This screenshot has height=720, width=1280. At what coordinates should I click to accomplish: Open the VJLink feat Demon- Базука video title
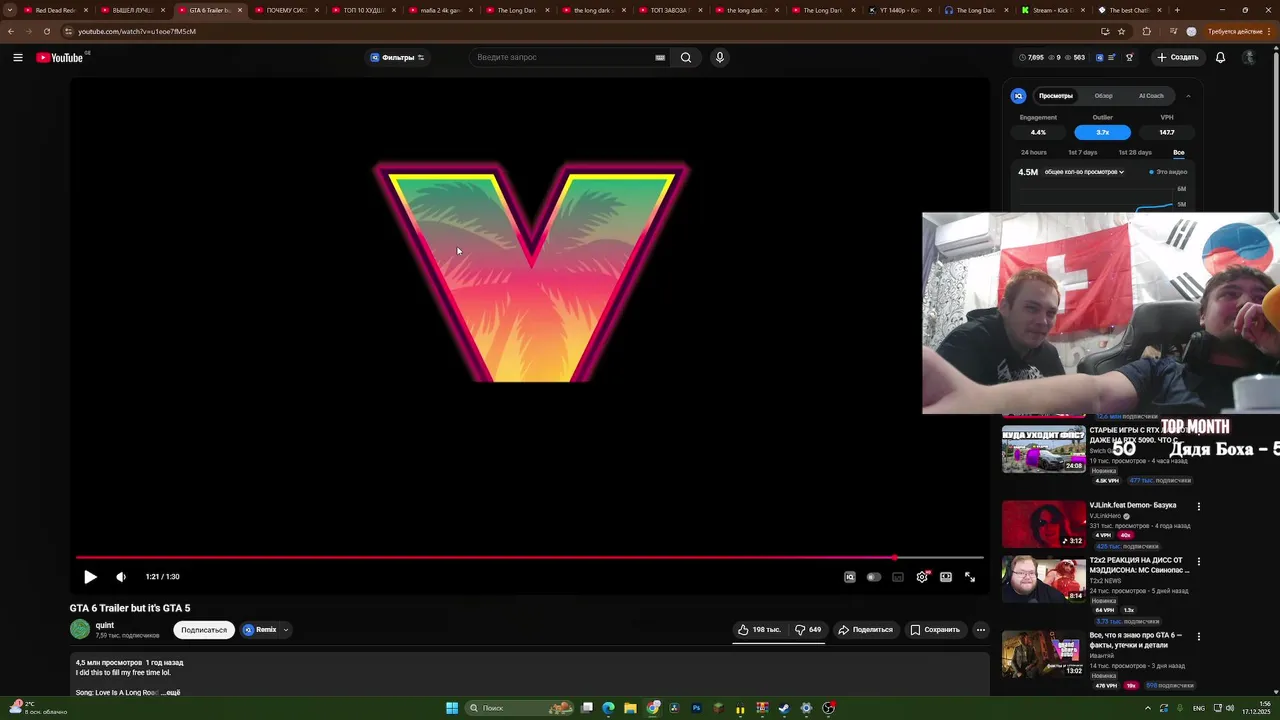(1133, 506)
